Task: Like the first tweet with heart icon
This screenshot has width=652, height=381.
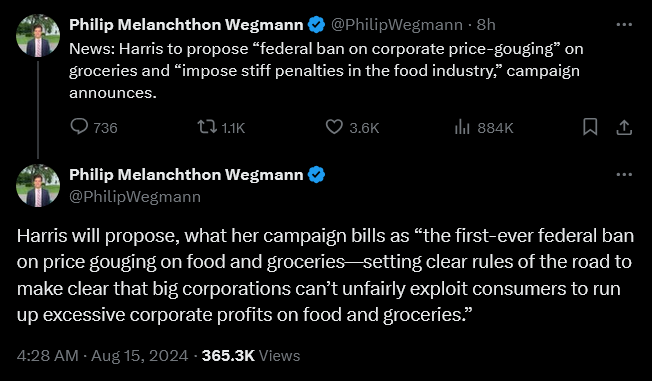Action: tap(334, 127)
